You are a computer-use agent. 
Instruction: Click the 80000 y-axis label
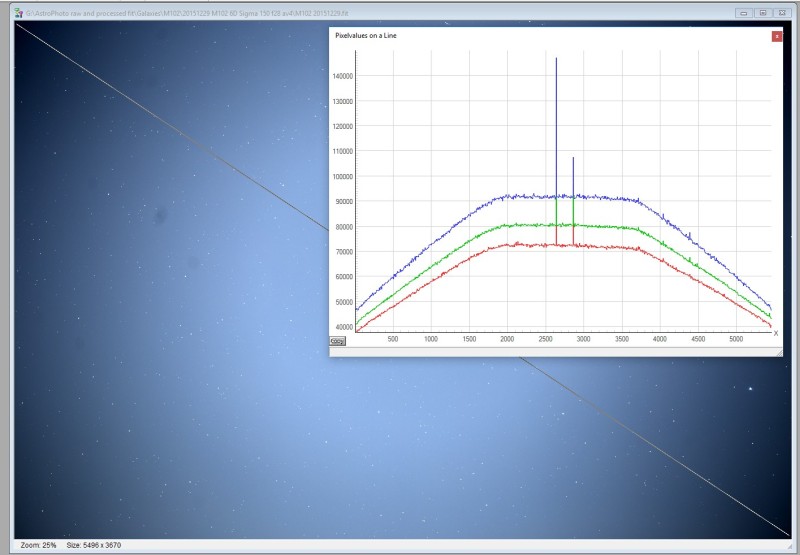(x=344, y=227)
